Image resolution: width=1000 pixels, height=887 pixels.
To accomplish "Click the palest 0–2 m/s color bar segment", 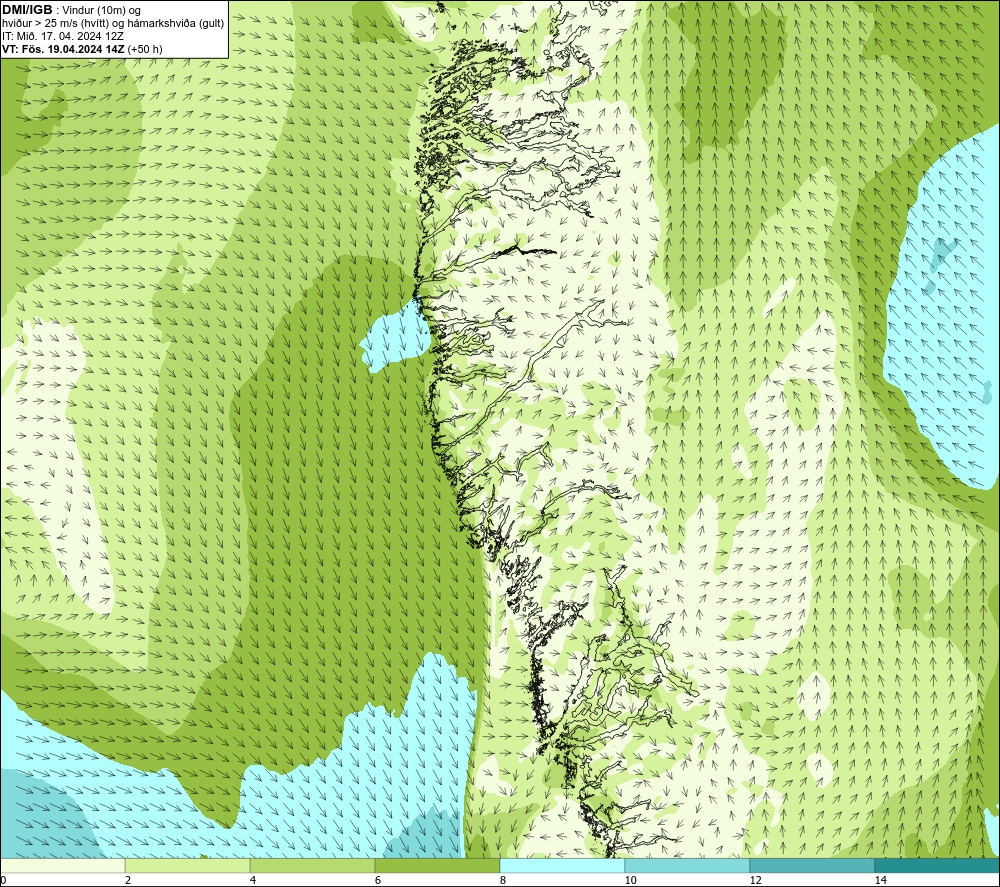I will [62, 865].
